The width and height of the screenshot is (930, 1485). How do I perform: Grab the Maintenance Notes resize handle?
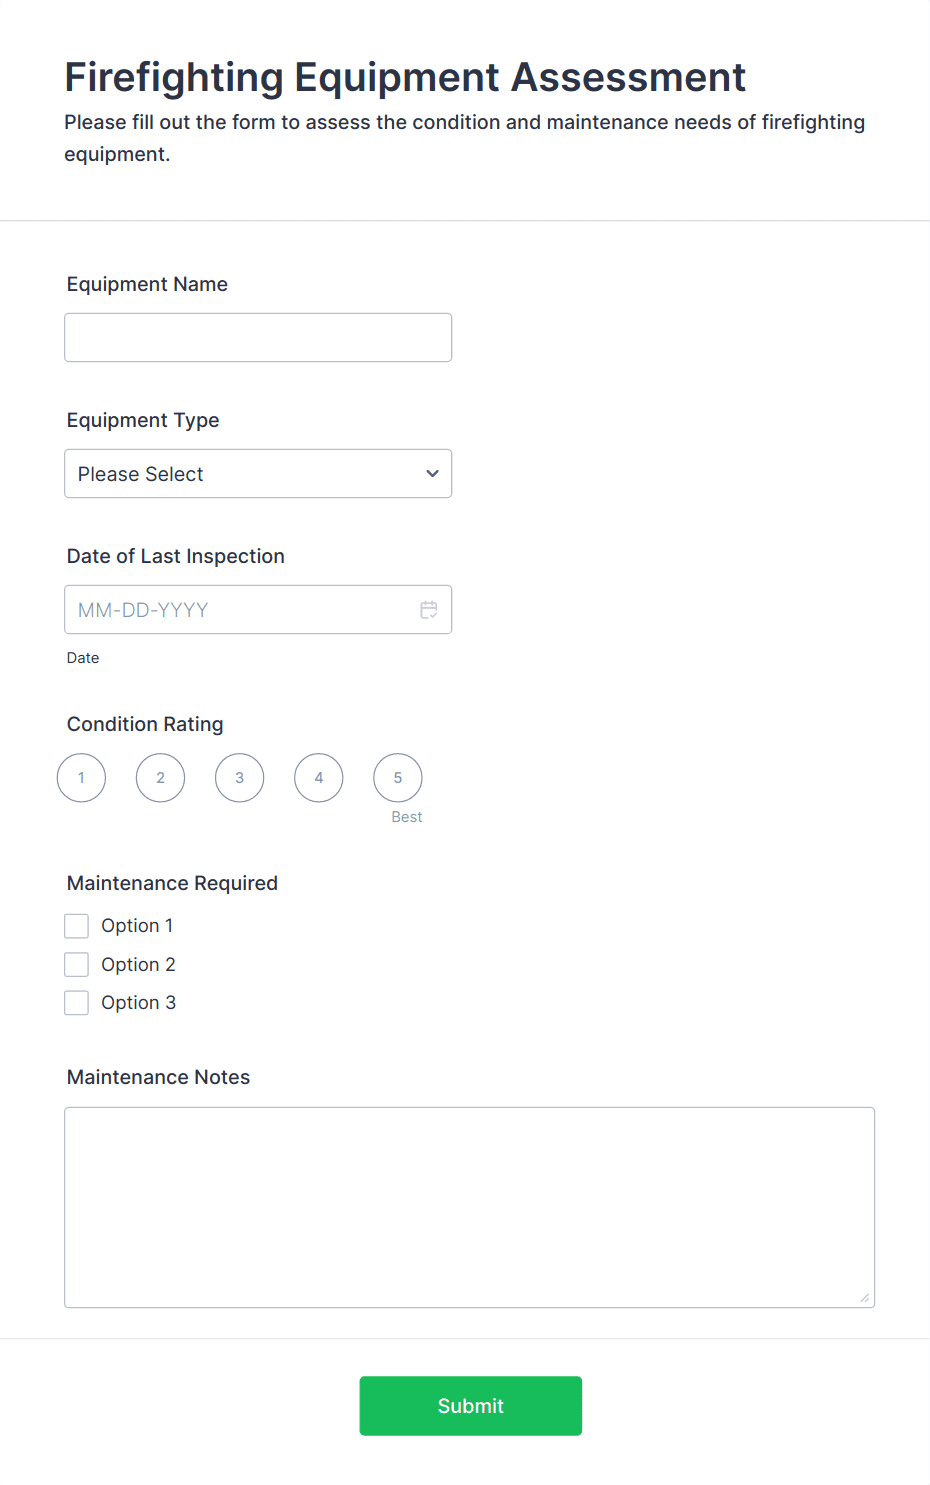coord(865,1298)
